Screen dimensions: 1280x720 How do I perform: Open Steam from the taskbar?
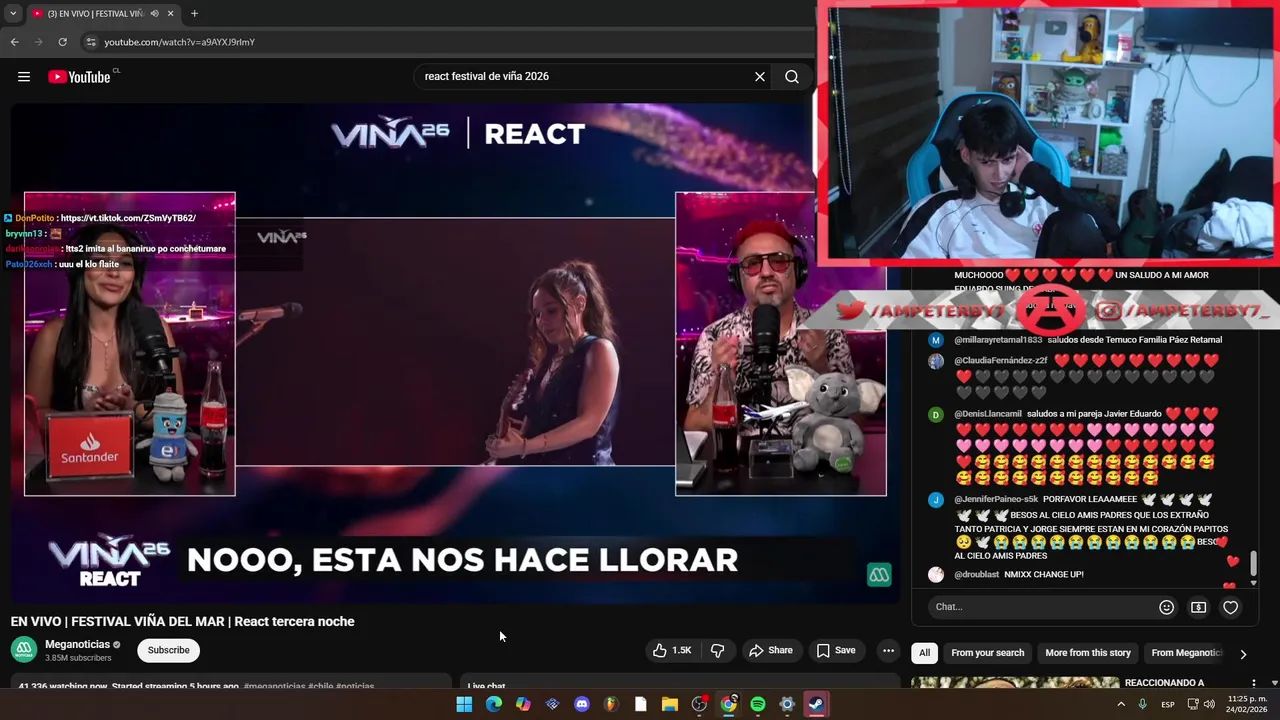(x=816, y=705)
